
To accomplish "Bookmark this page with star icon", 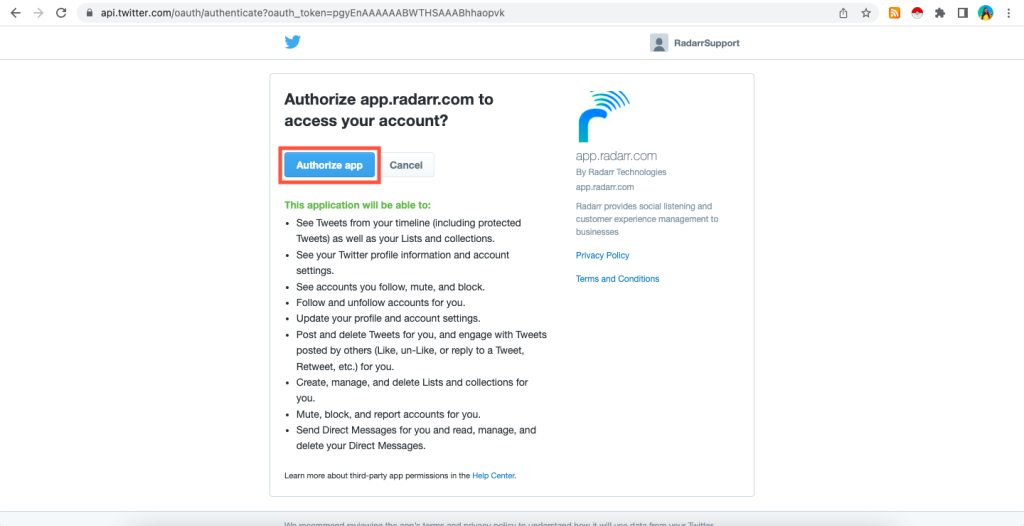I will [x=866, y=13].
